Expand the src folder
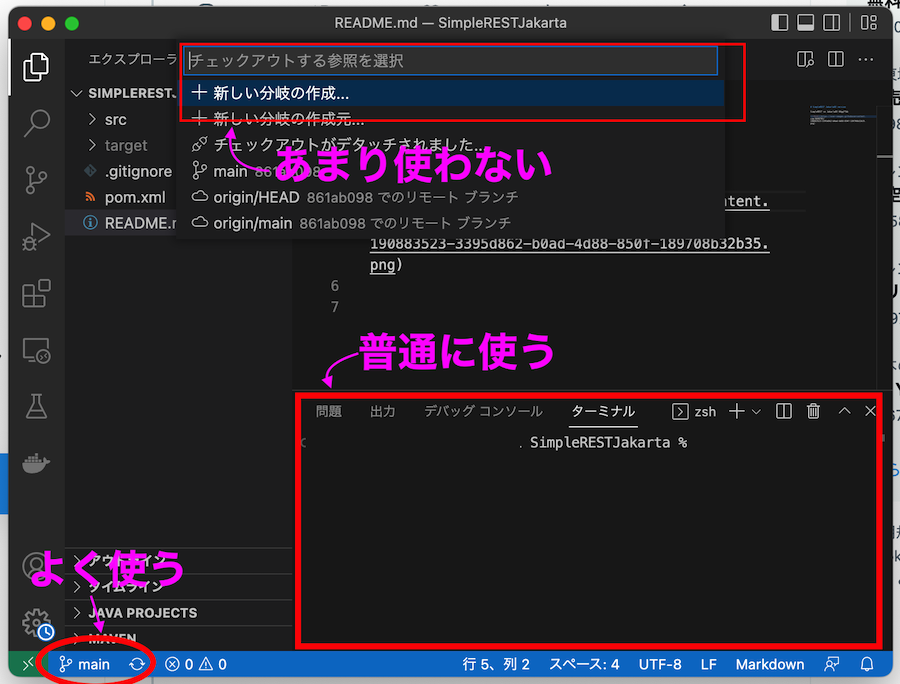900x684 pixels. click(x=115, y=120)
